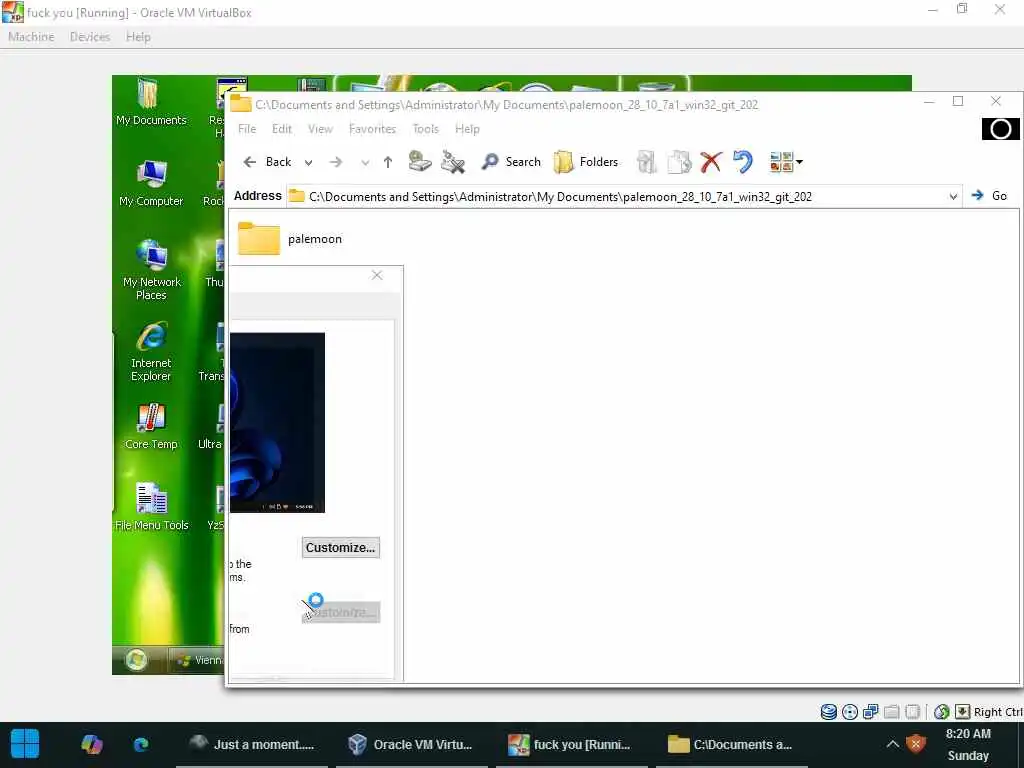Image resolution: width=1024 pixels, height=768 pixels.
Task: Open the VirtualBox Devices menu
Action: coord(90,37)
